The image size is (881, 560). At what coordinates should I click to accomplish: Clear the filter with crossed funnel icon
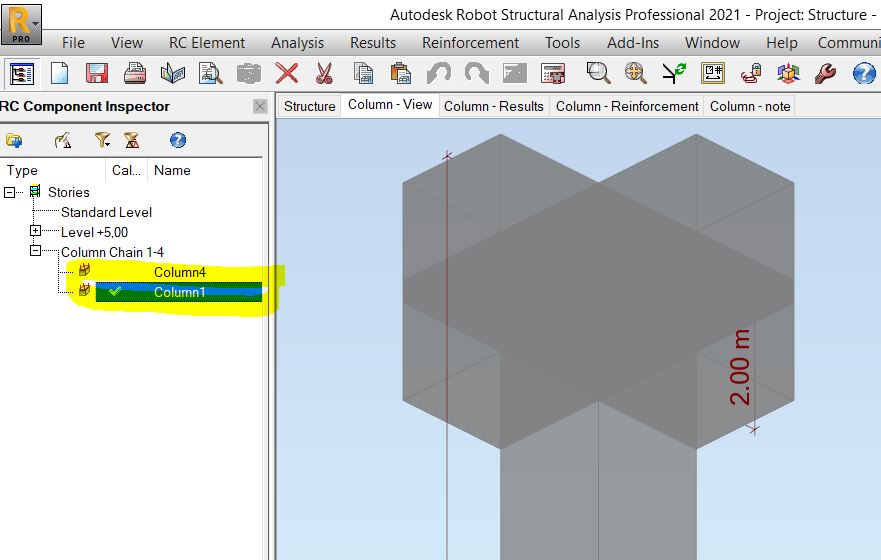(x=132, y=140)
